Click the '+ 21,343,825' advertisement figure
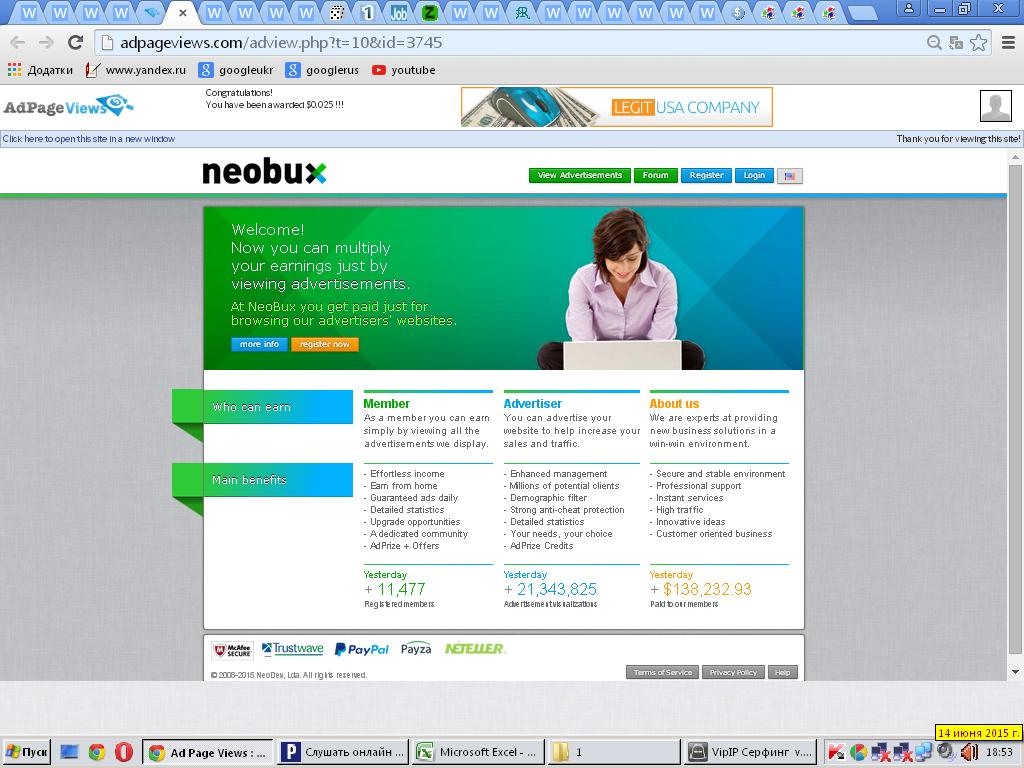 pyautogui.click(x=550, y=589)
